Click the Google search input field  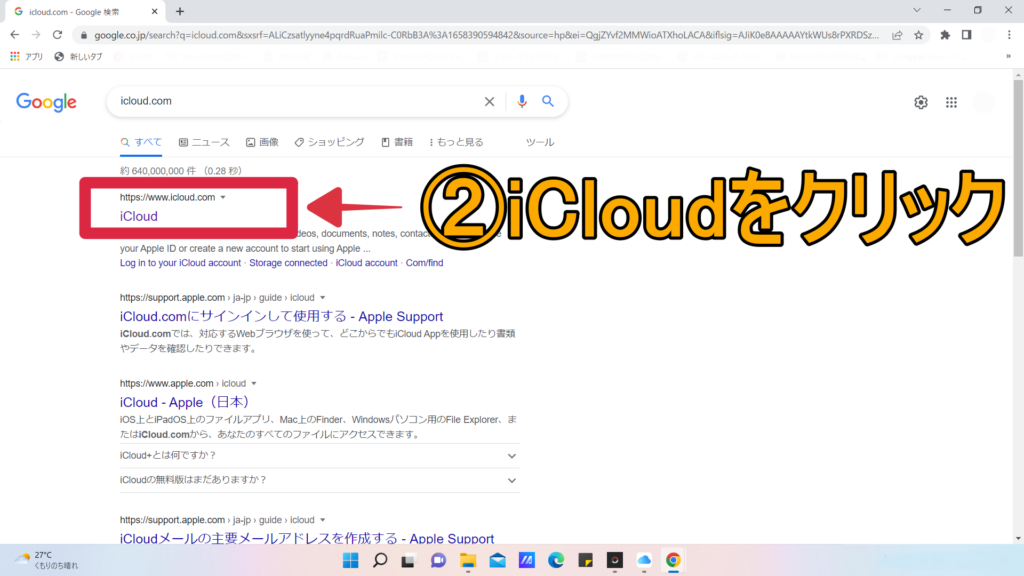coord(297,101)
